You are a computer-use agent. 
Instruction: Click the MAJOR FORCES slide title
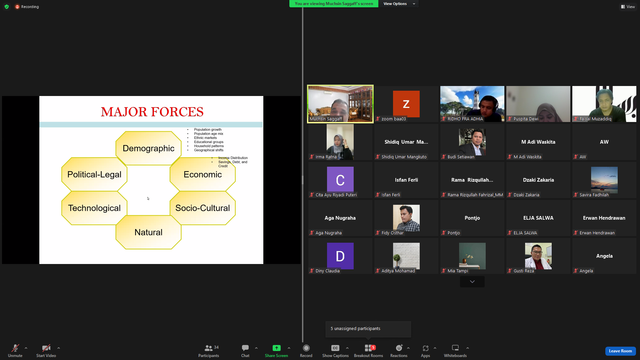pos(152,112)
